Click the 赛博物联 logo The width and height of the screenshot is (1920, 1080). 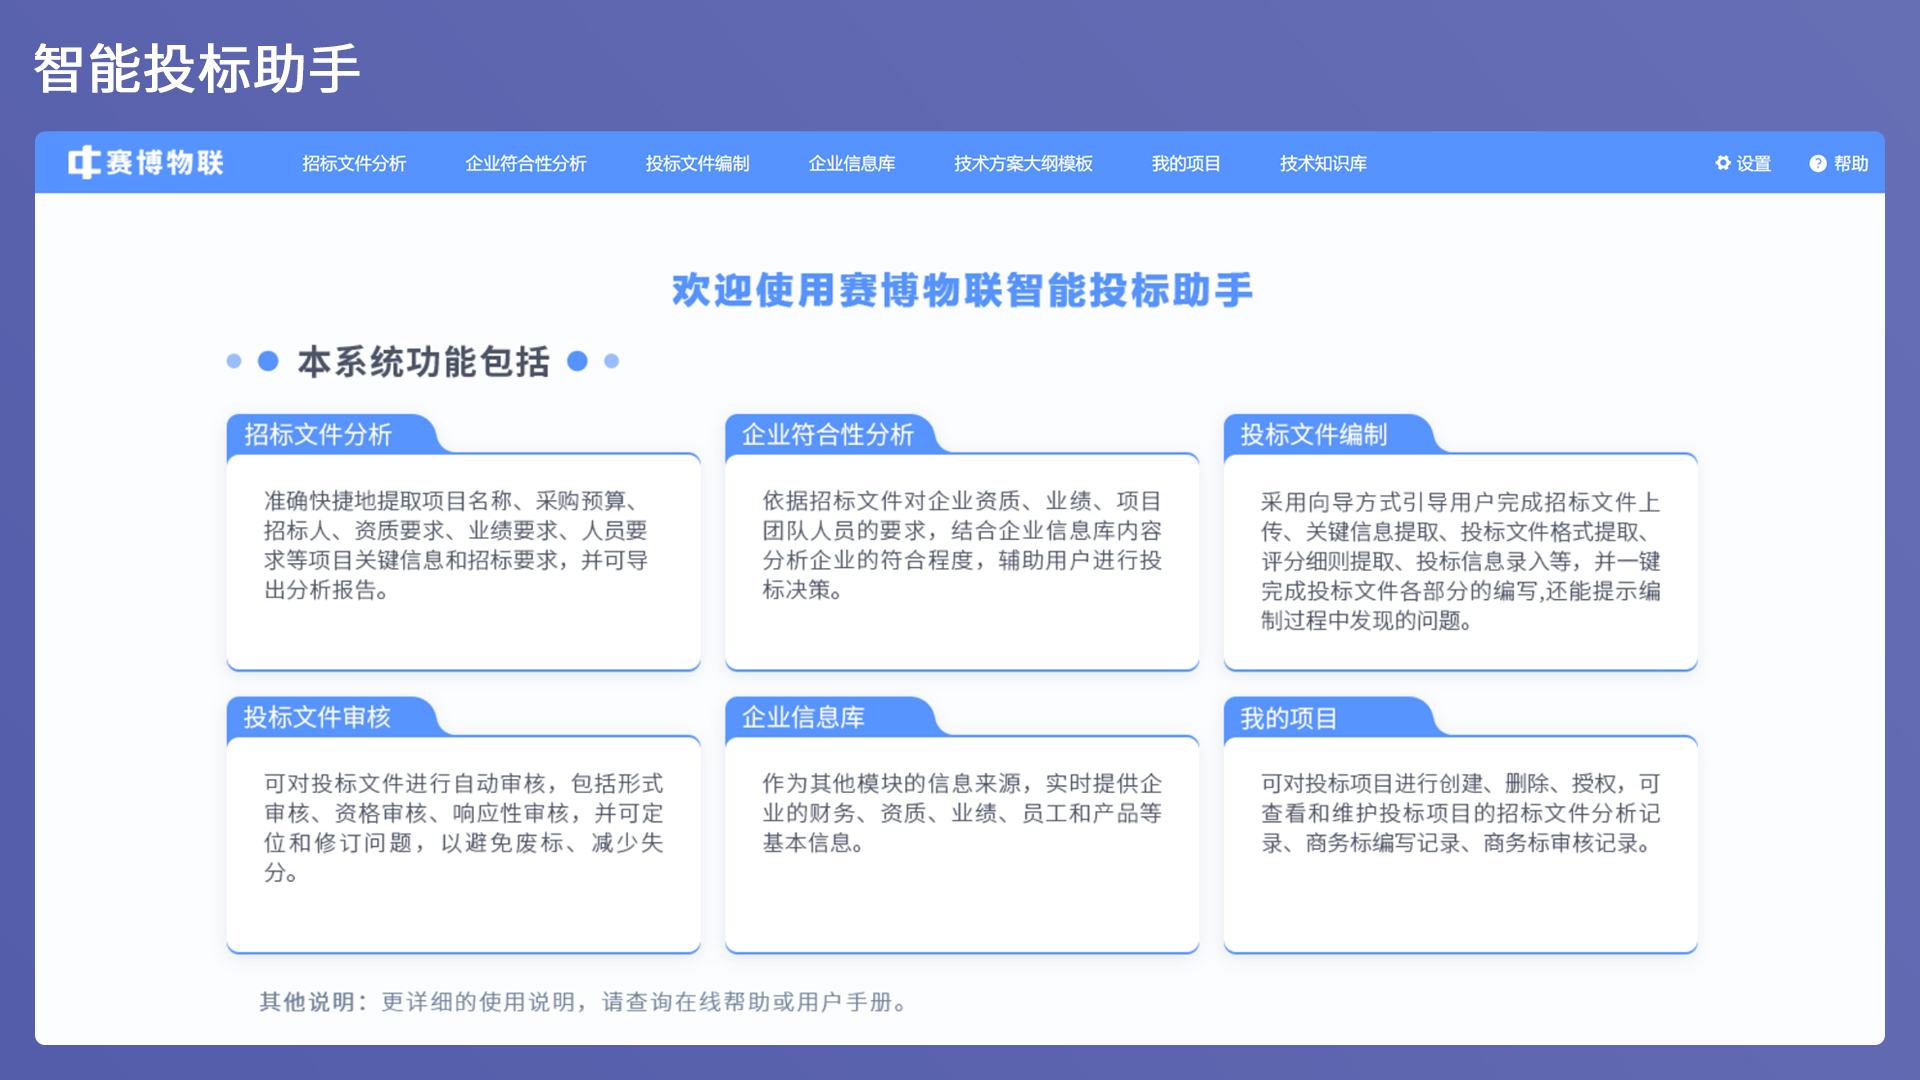[x=146, y=162]
